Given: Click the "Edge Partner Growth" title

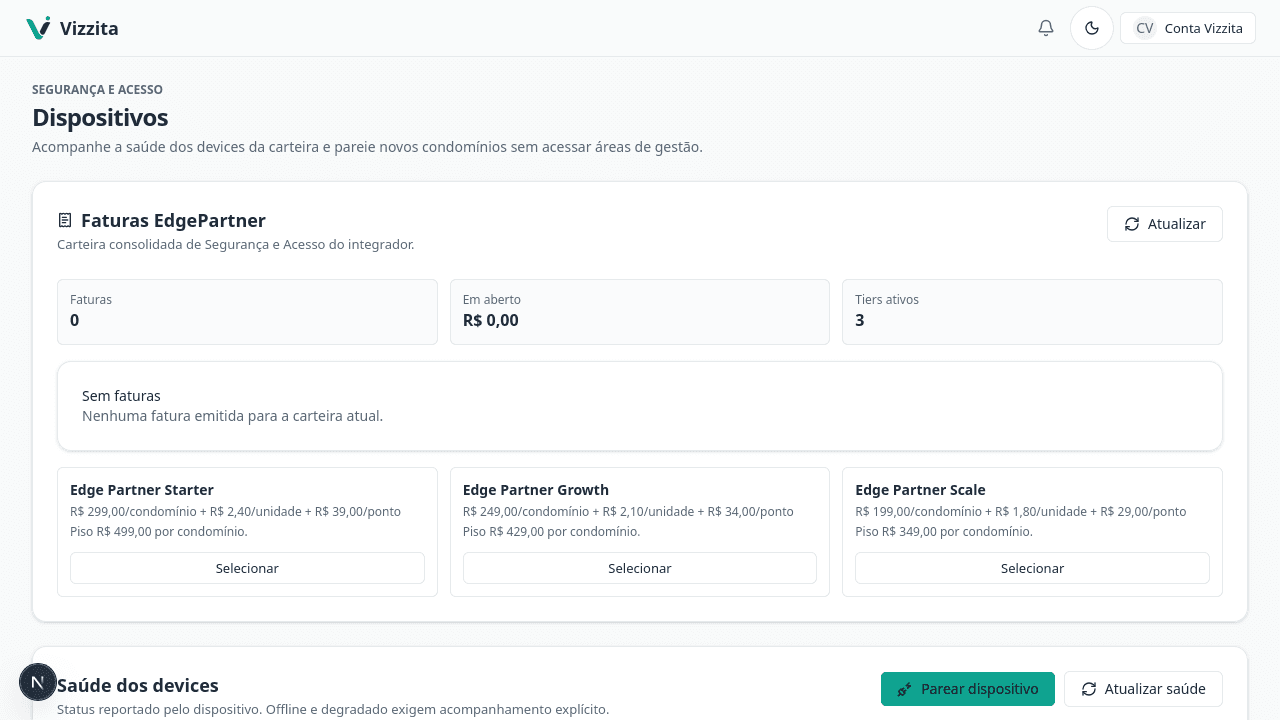Looking at the screenshot, I should coord(536,490).
